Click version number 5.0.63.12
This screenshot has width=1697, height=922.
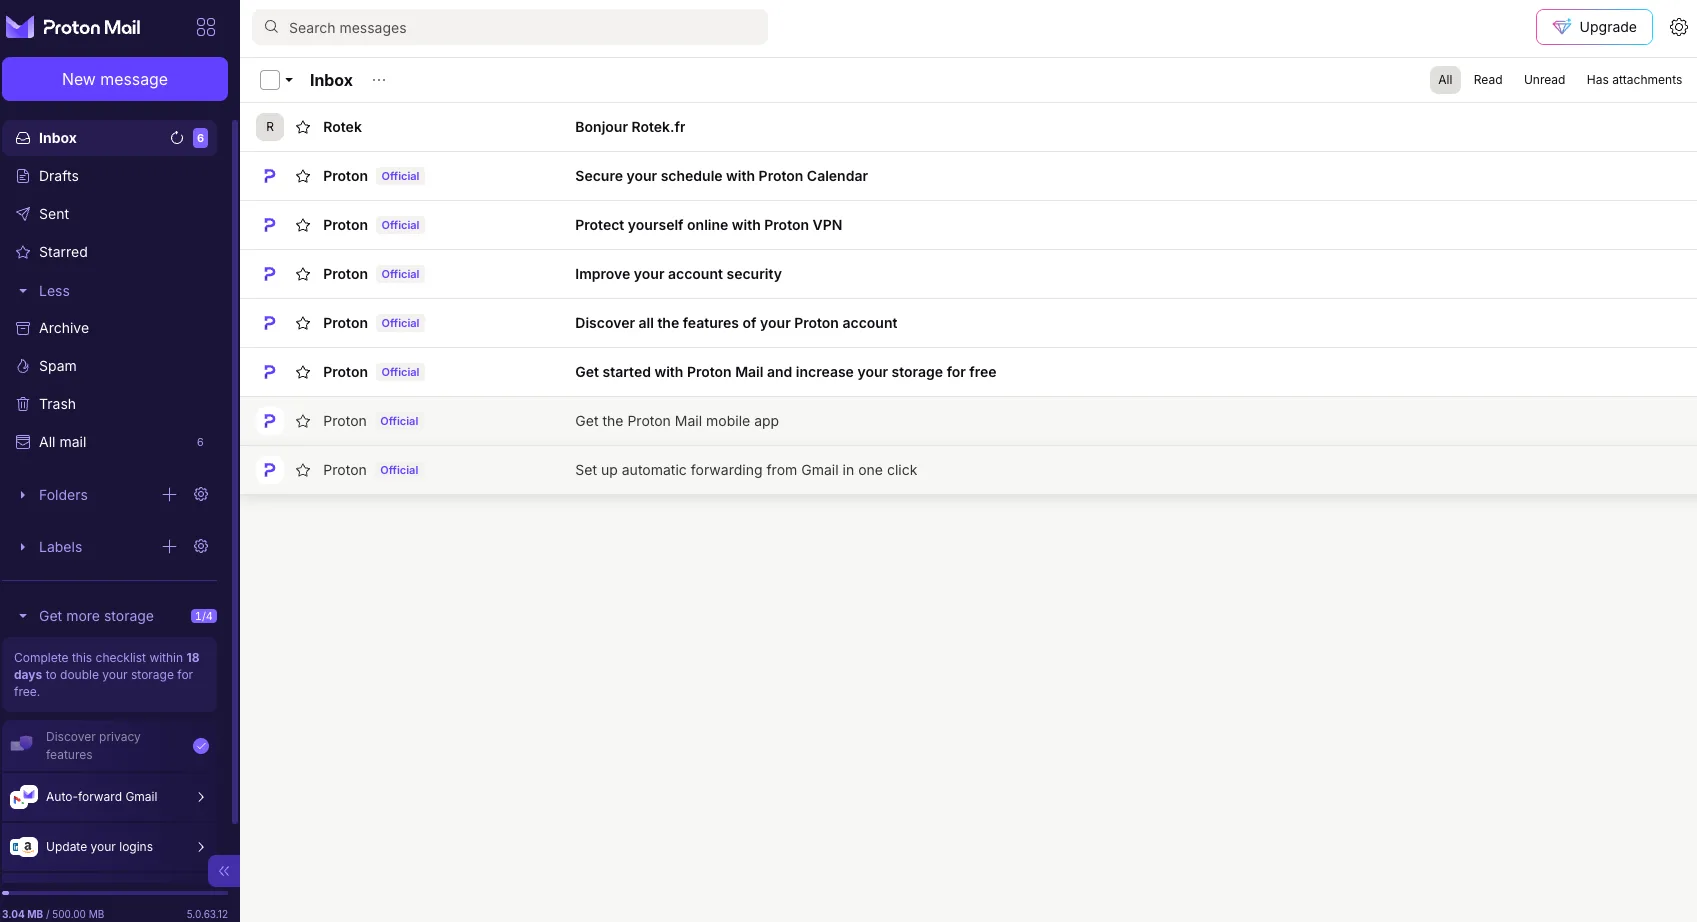207,914
